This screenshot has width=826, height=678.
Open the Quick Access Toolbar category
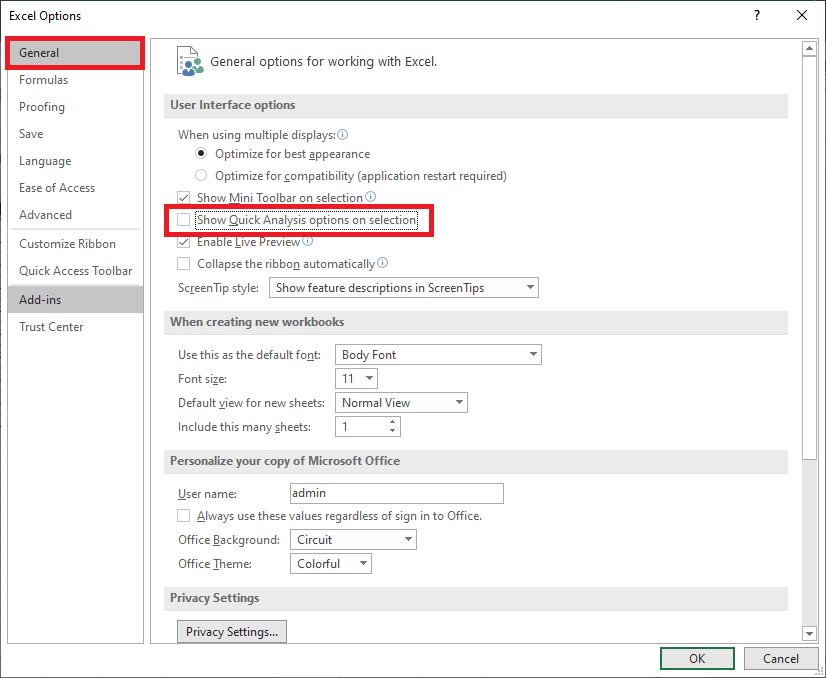(75, 271)
